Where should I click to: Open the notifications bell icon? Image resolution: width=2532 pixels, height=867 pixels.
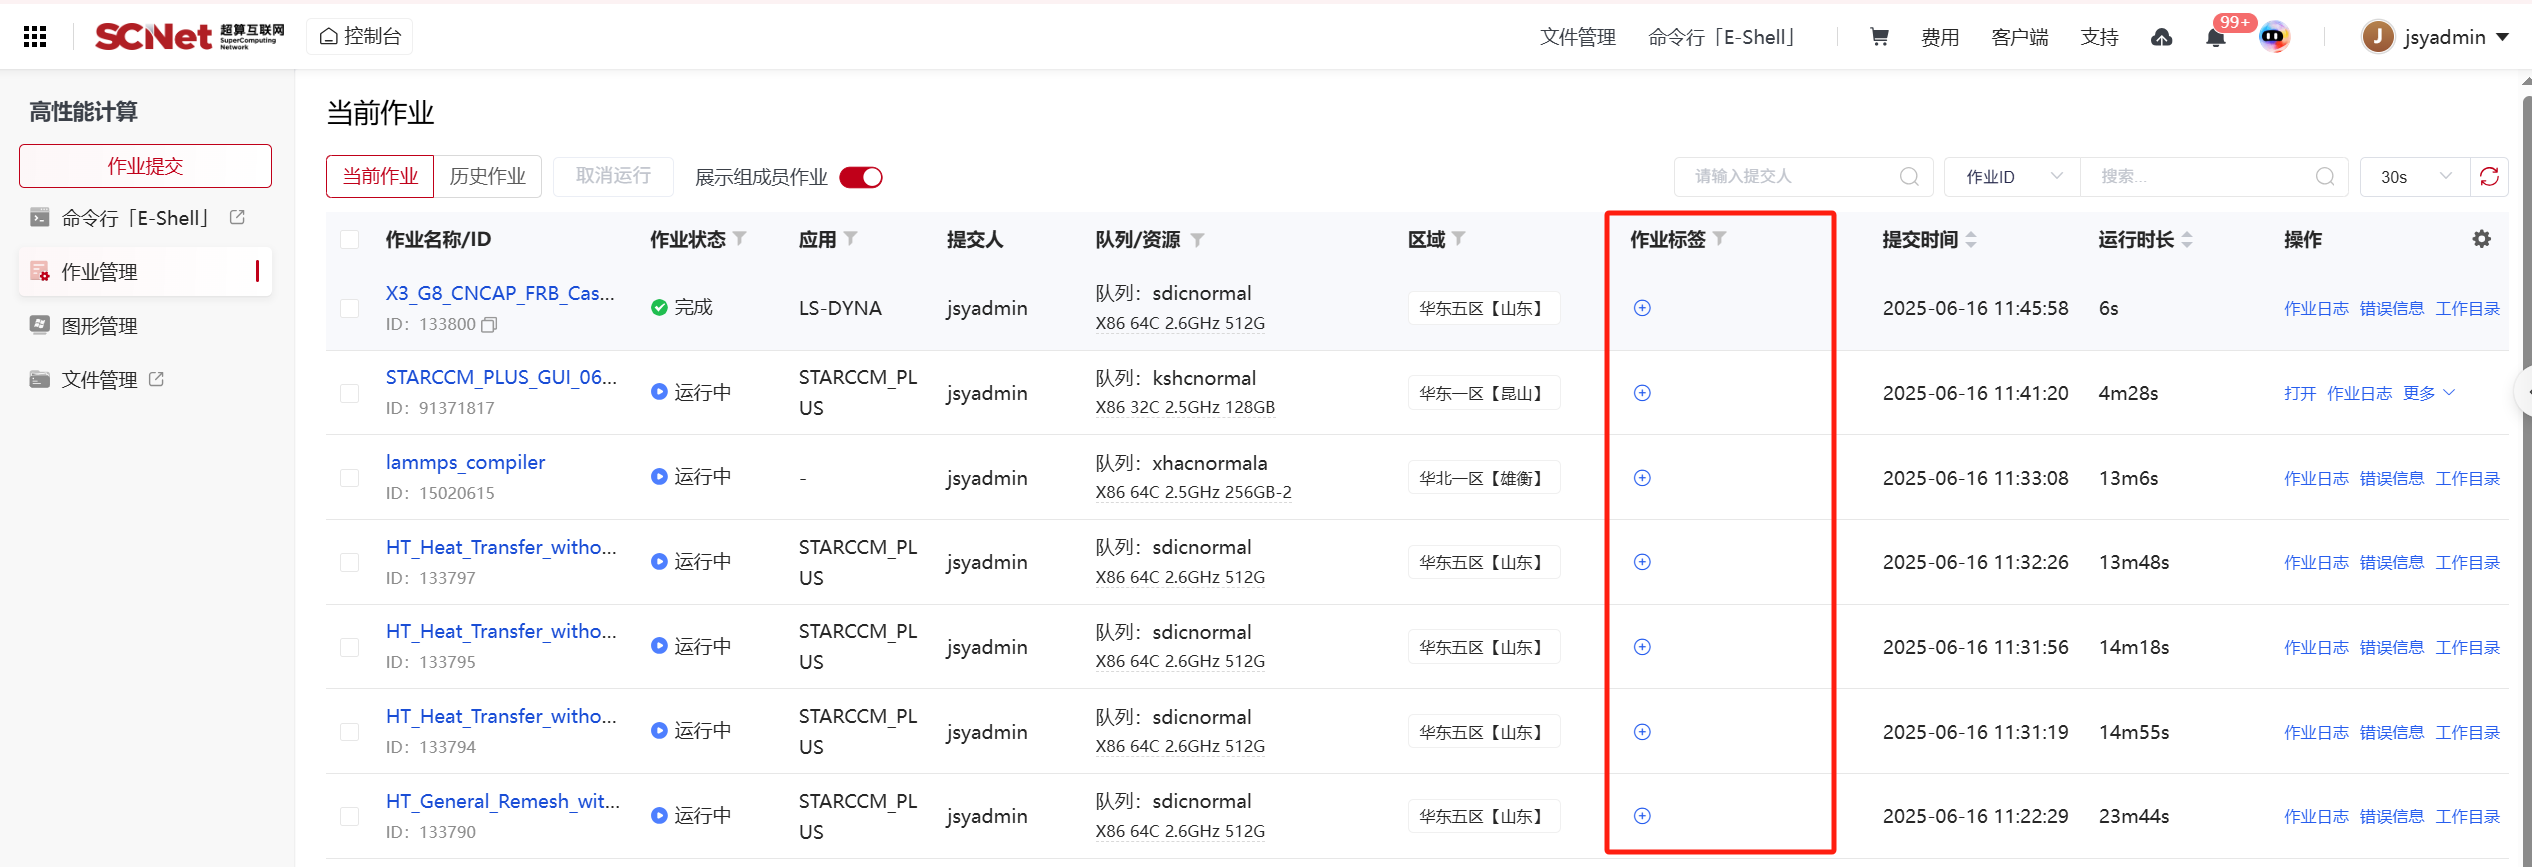[2215, 38]
